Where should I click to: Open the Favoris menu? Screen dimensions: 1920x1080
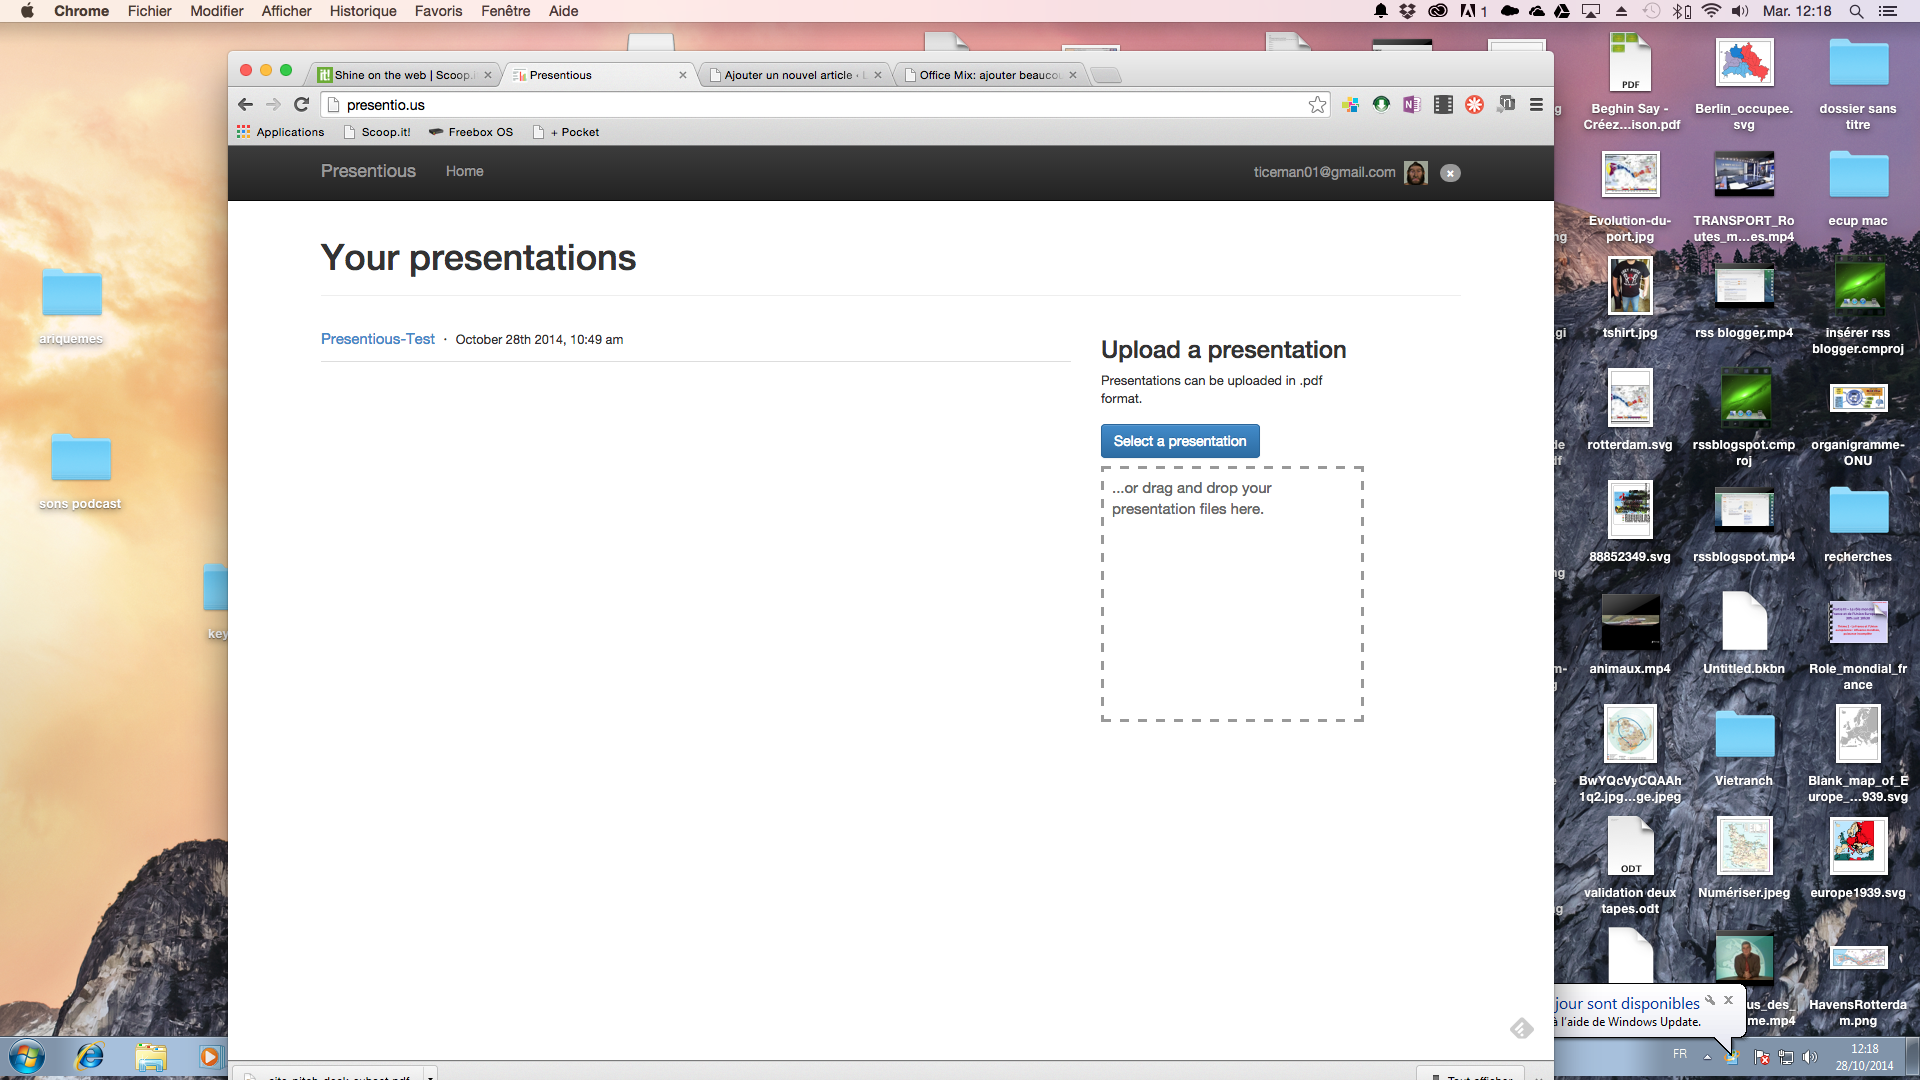click(x=438, y=11)
